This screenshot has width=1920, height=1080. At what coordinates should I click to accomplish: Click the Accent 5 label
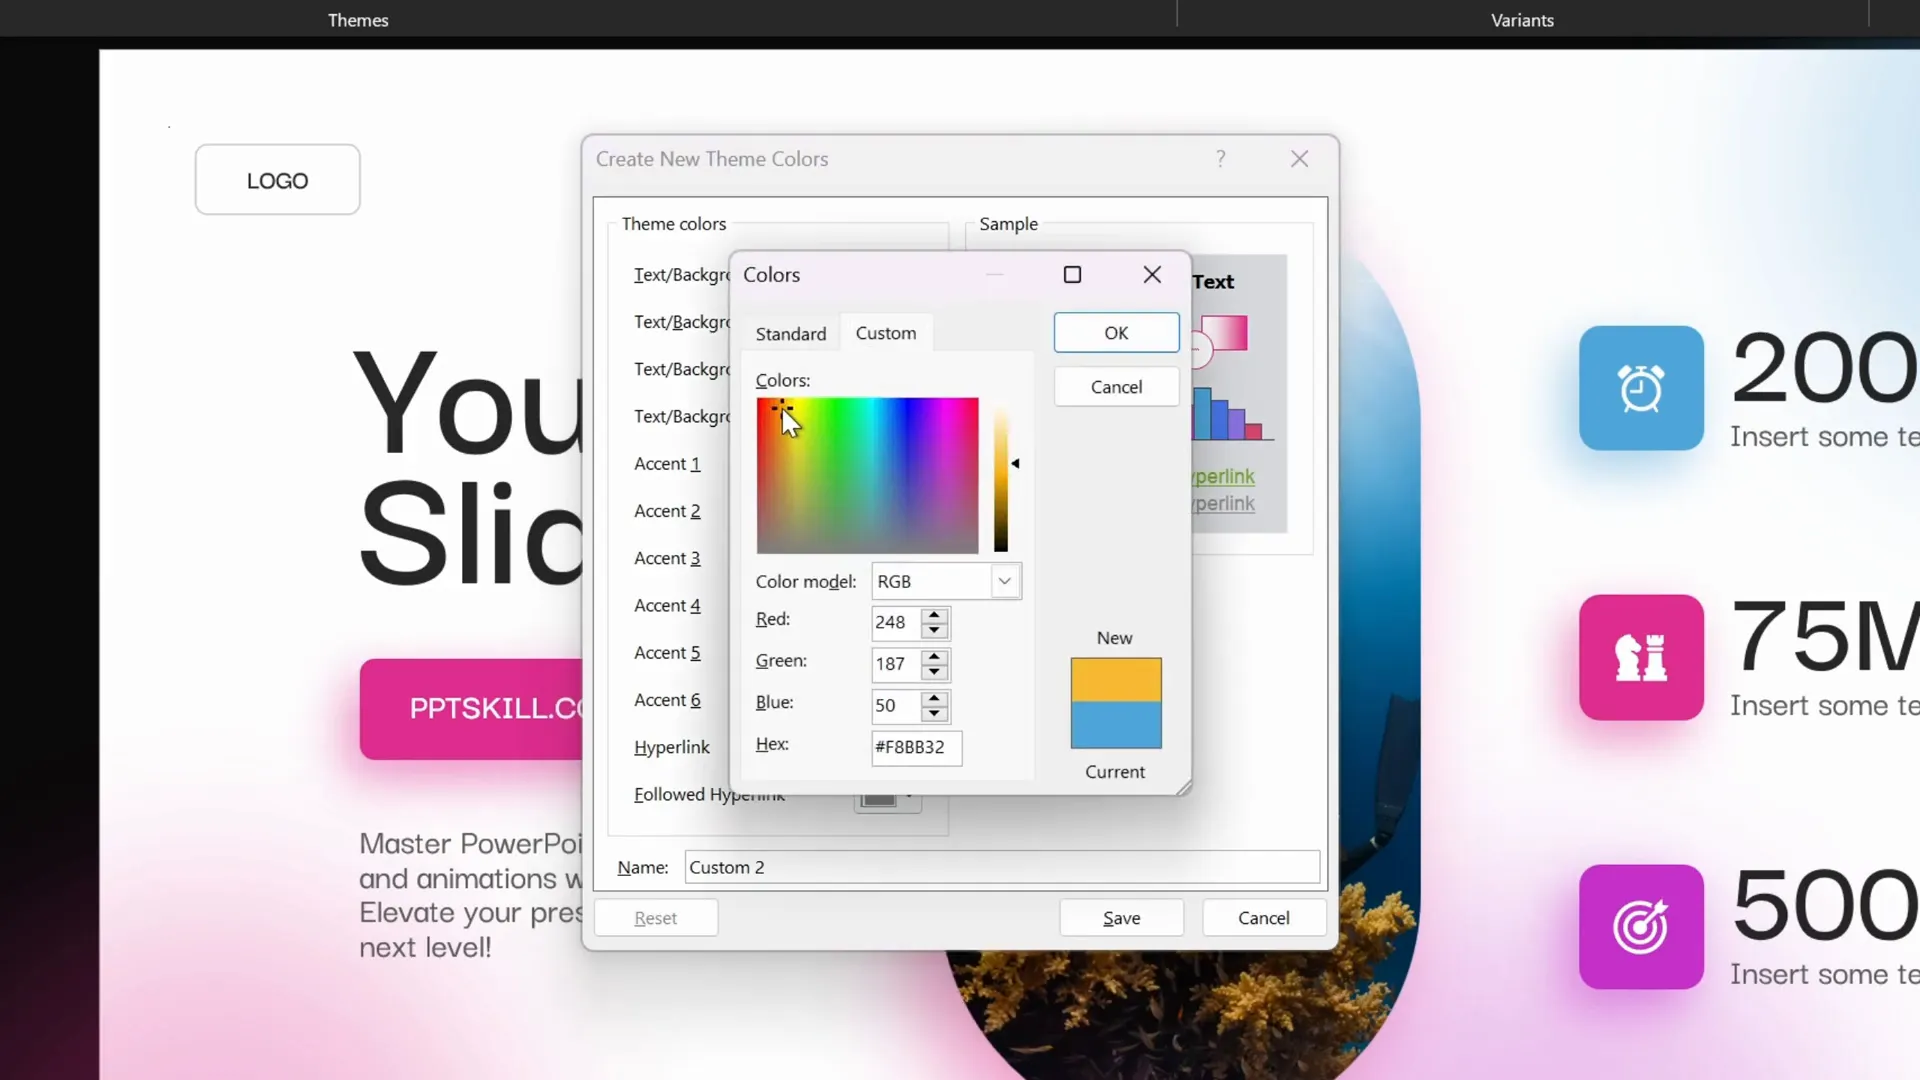(667, 653)
